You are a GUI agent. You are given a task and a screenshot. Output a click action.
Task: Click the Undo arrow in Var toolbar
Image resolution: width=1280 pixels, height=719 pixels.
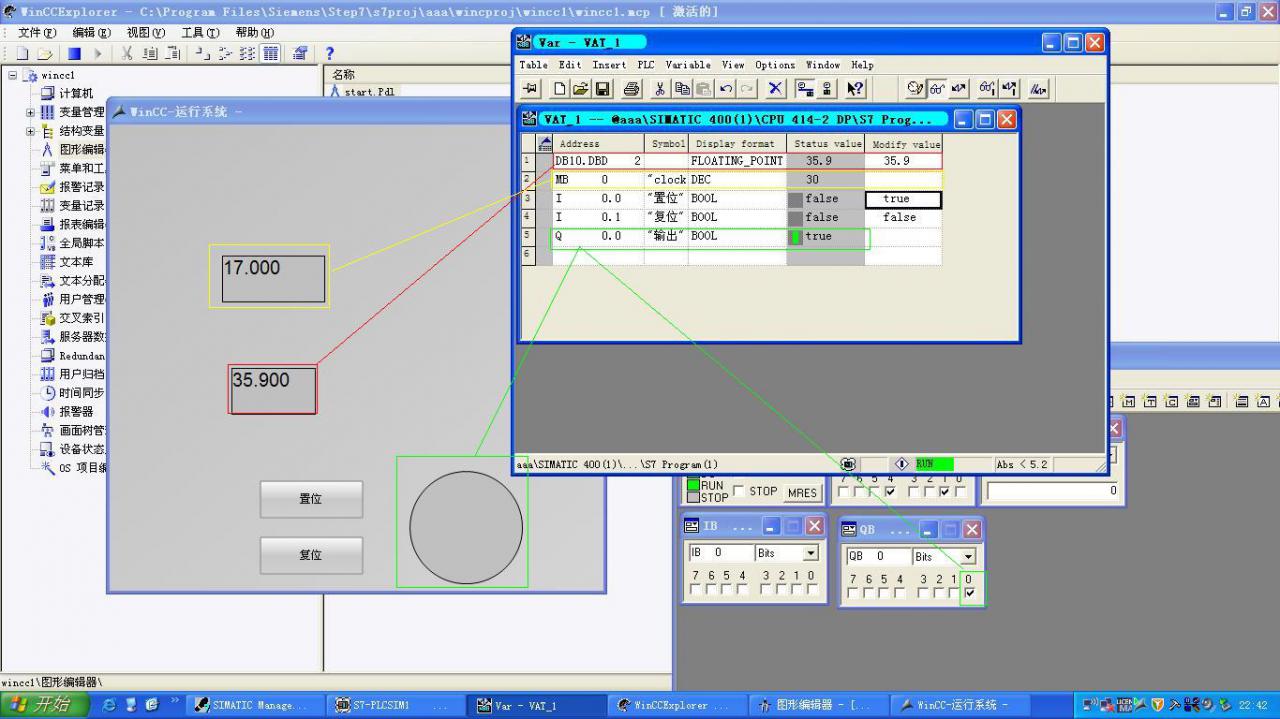(x=725, y=89)
